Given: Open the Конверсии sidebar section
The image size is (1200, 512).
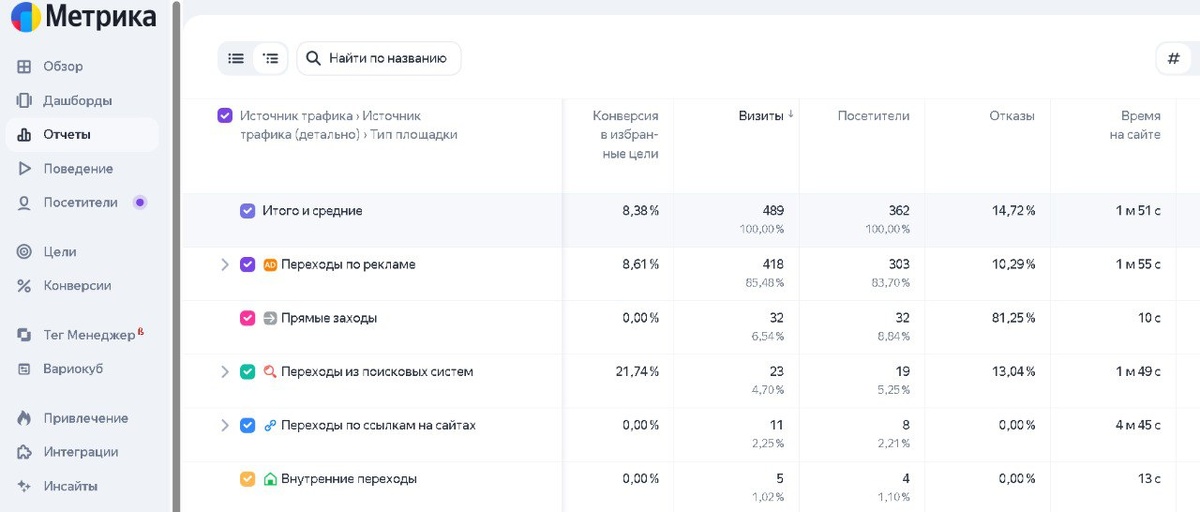Looking at the screenshot, I should coord(77,286).
